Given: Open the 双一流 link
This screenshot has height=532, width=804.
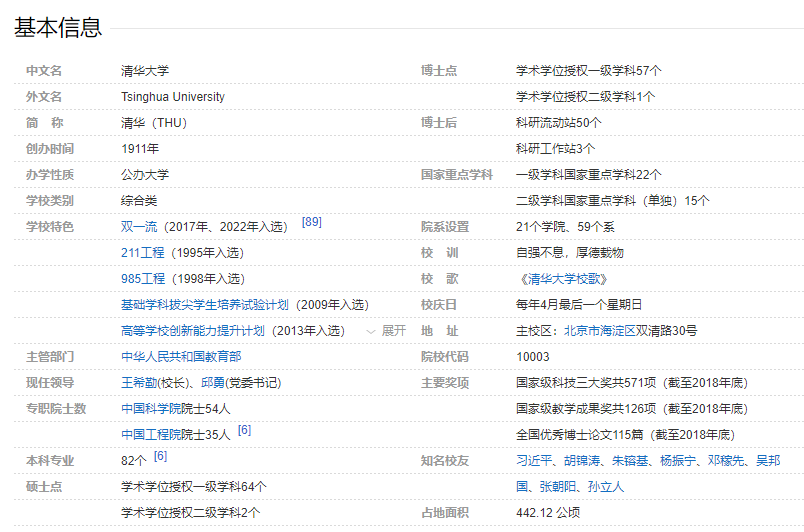Looking at the screenshot, I should tap(139, 227).
